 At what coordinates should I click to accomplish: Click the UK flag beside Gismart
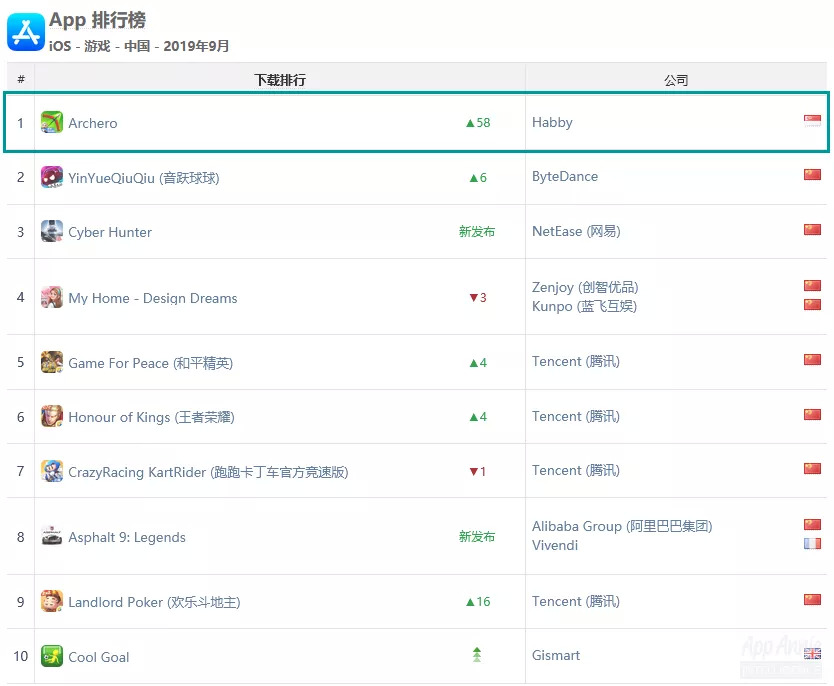(812, 654)
